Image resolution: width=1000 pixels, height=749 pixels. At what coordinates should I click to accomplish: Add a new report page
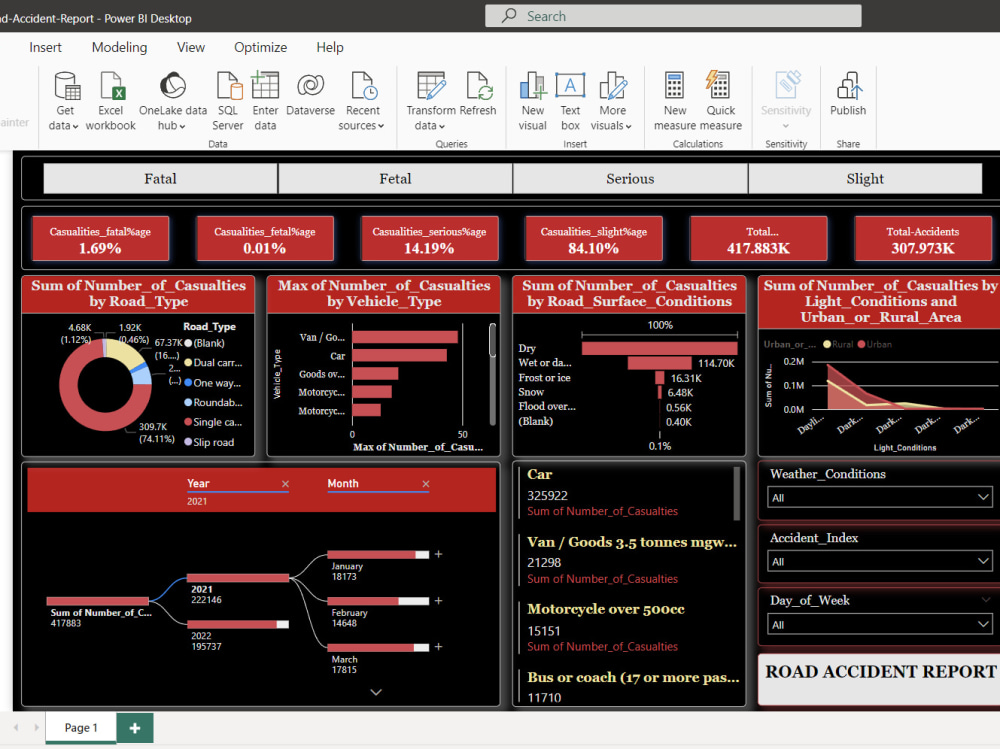135,727
